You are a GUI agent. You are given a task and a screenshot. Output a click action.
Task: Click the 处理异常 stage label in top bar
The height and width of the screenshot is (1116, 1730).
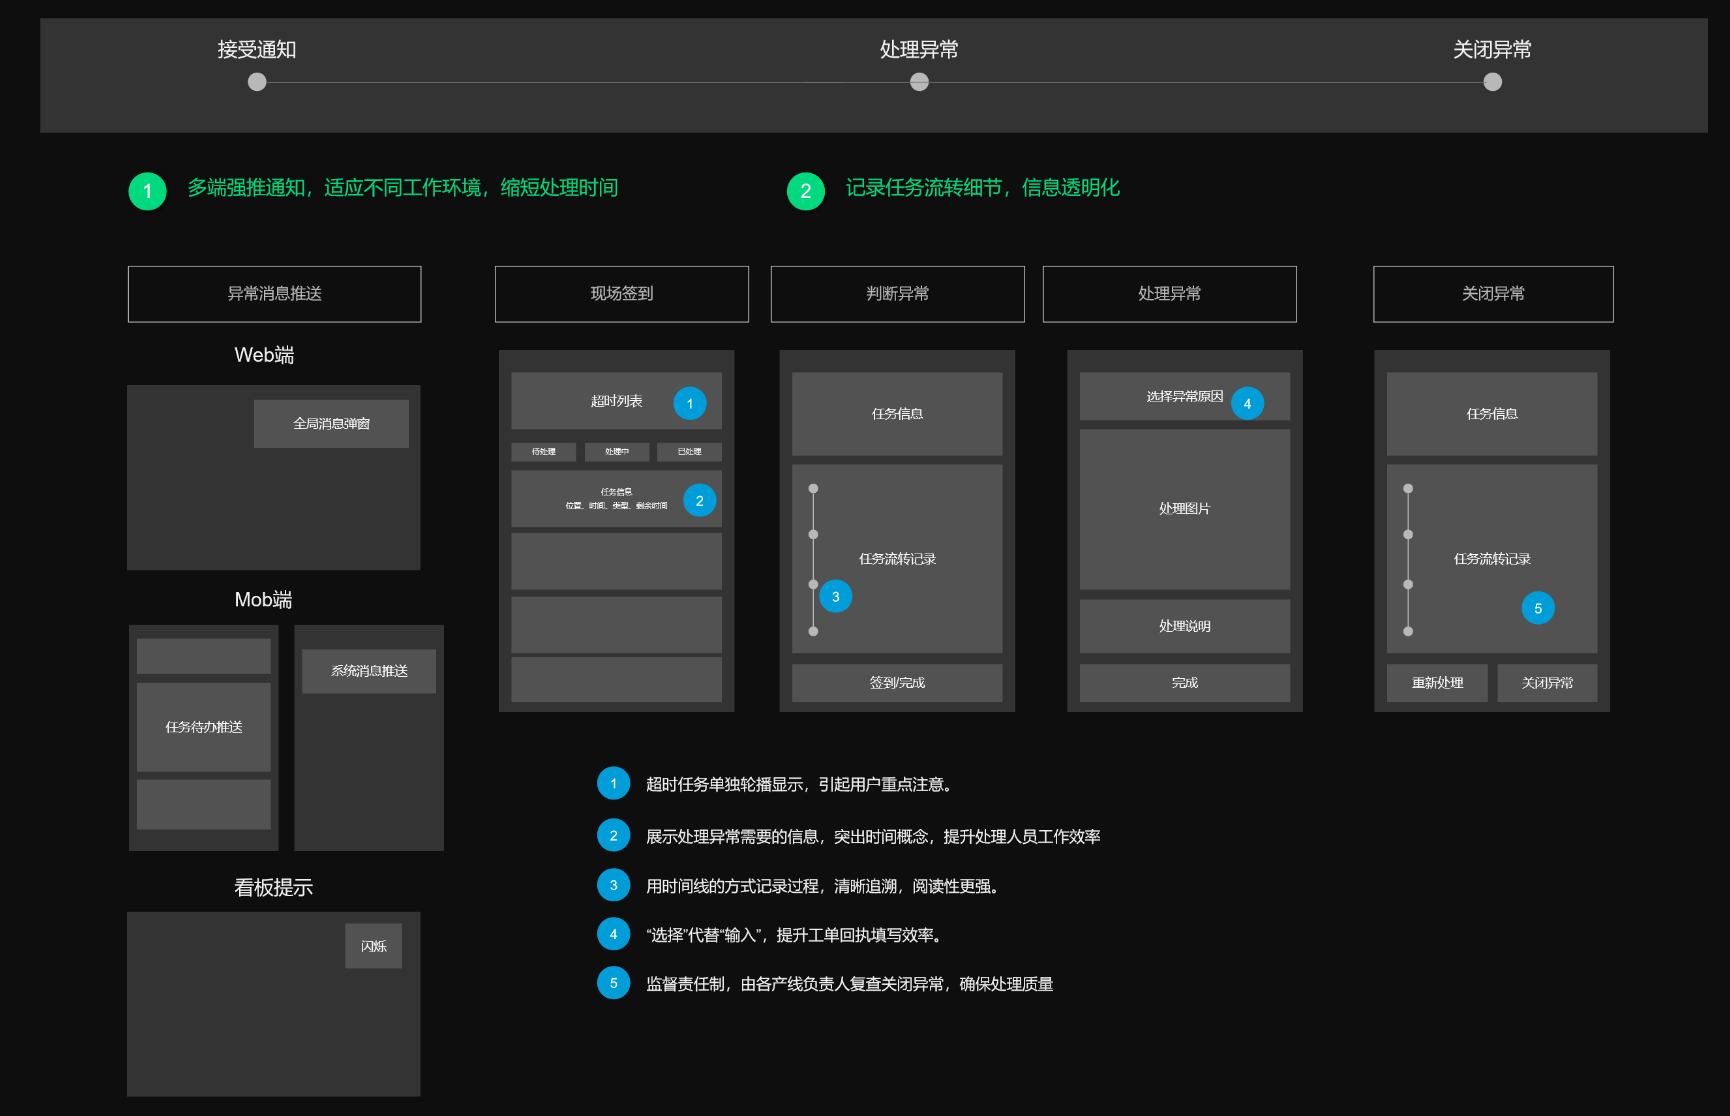(x=919, y=49)
